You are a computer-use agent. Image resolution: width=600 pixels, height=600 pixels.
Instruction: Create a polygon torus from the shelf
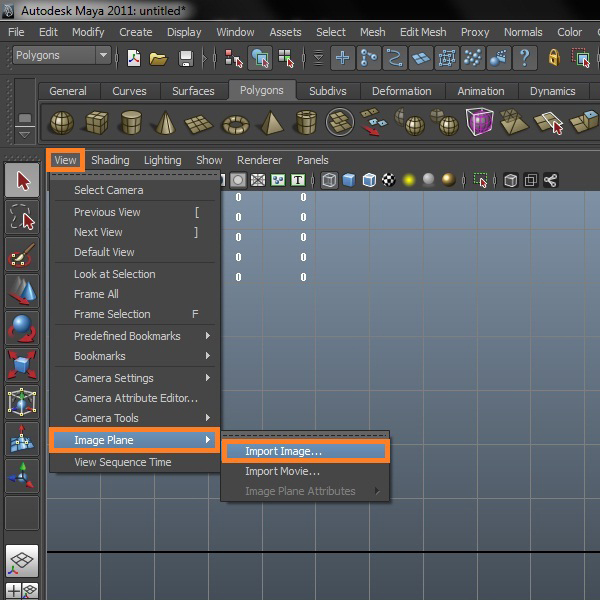[235, 125]
